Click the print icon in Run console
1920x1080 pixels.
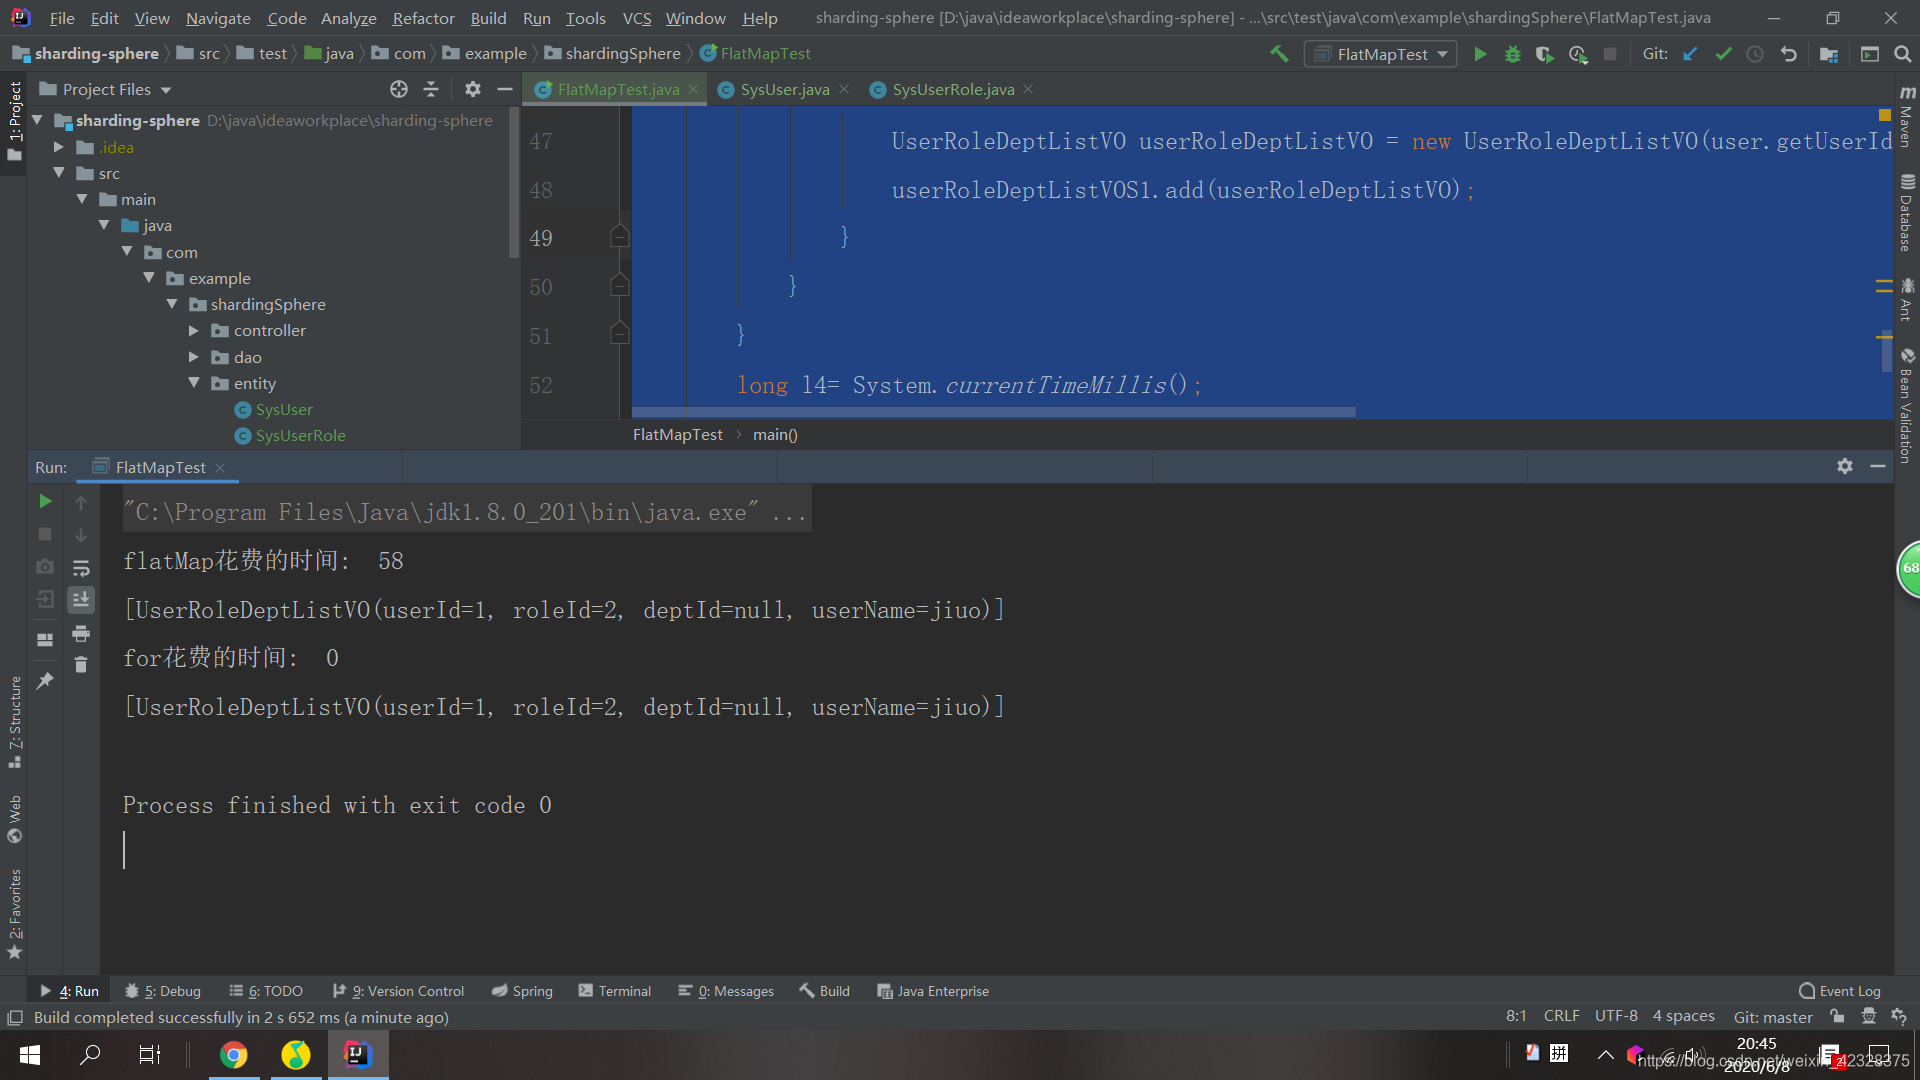81,633
